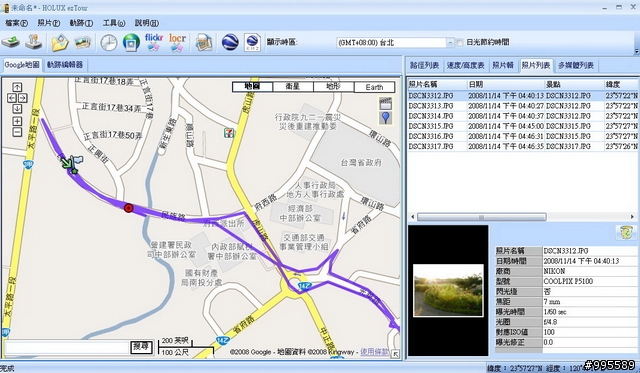Screen dimensions: 640x373
Task: Select 地形 terrain map type
Action: pyautogui.click(x=333, y=87)
